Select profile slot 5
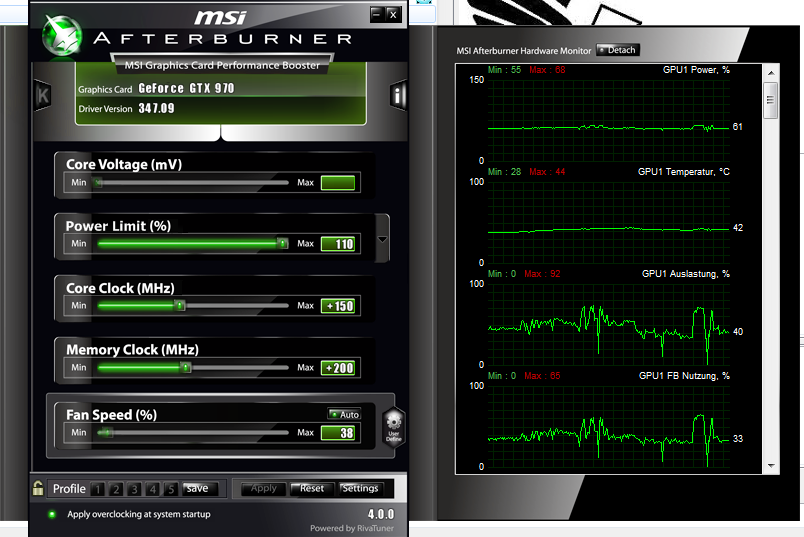Image resolution: width=804 pixels, height=537 pixels. pyautogui.click(x=171, y=489)
